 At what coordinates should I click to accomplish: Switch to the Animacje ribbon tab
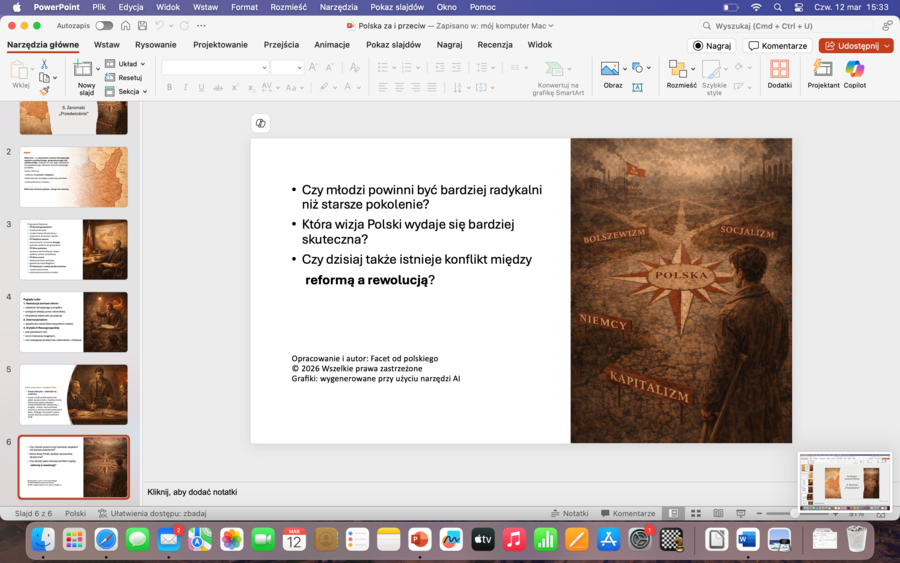point(332,45)
